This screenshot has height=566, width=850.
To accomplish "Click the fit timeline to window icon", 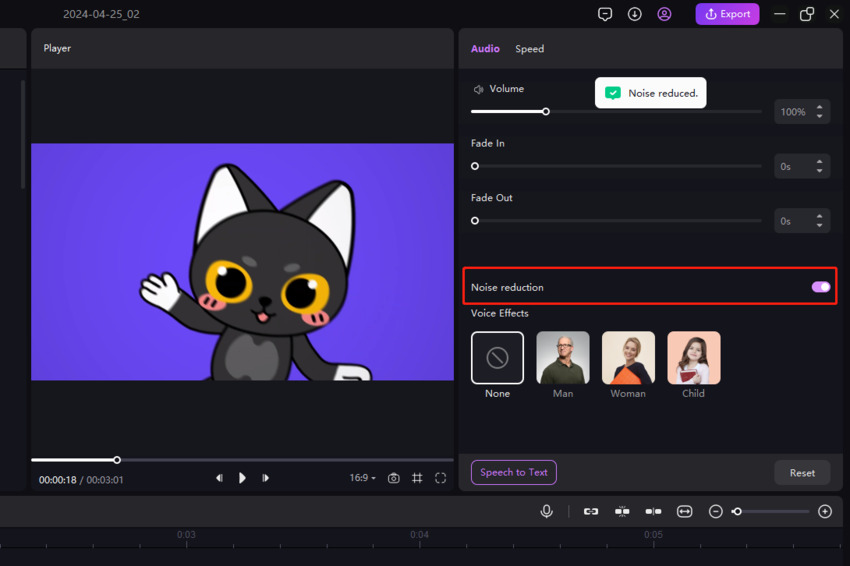I will coord(684,511).
